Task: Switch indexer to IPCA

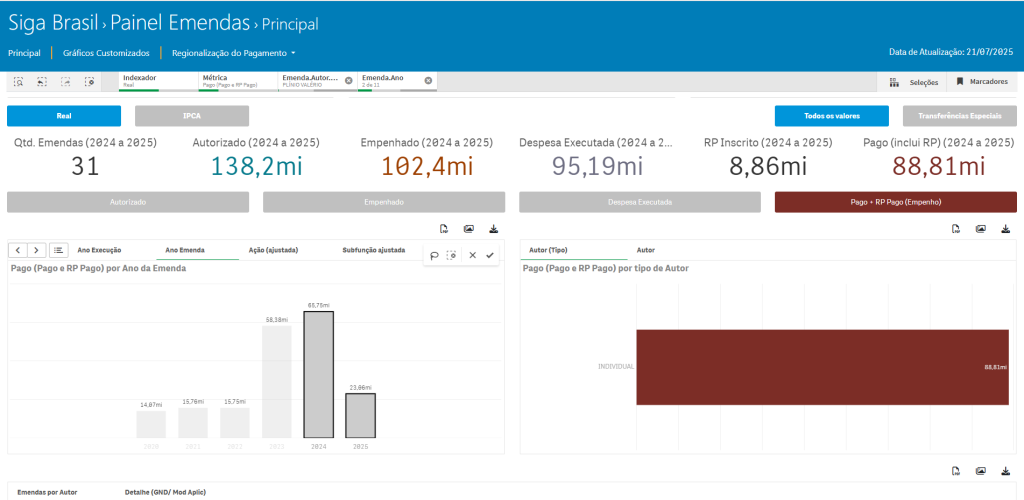Action: [x=192, y=116]
